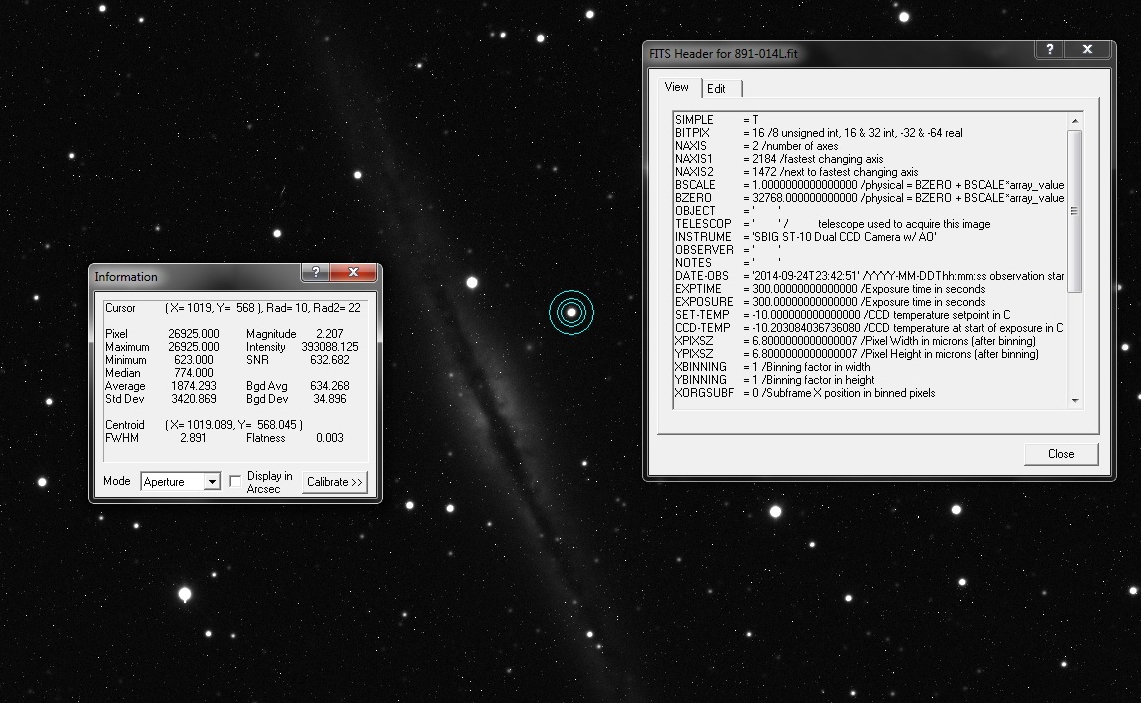Open help for the Information window
Viewport: 1141px width, 703px height.
(x=315, y=272)
